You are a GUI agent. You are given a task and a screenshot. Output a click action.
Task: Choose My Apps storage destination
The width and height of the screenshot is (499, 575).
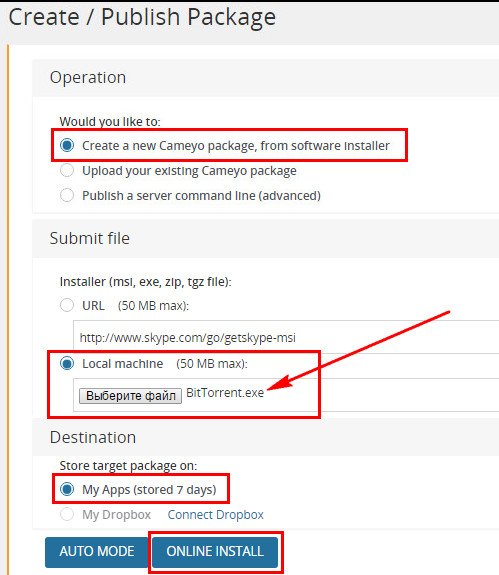[67, 489]
